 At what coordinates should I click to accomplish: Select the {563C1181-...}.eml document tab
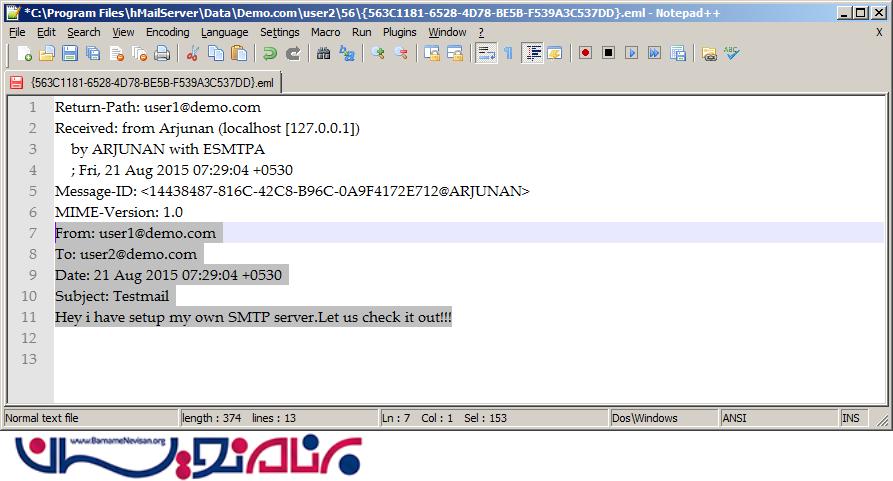143,83
